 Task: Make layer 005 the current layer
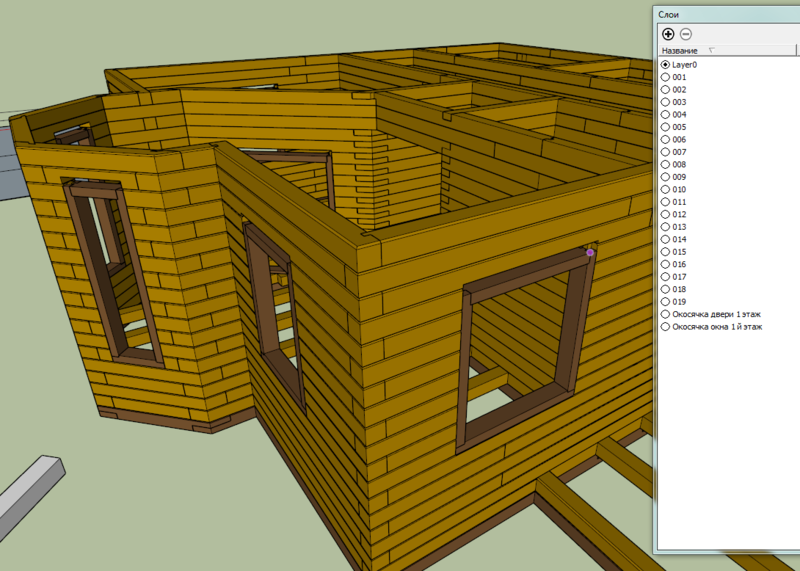tap(665, 127)
